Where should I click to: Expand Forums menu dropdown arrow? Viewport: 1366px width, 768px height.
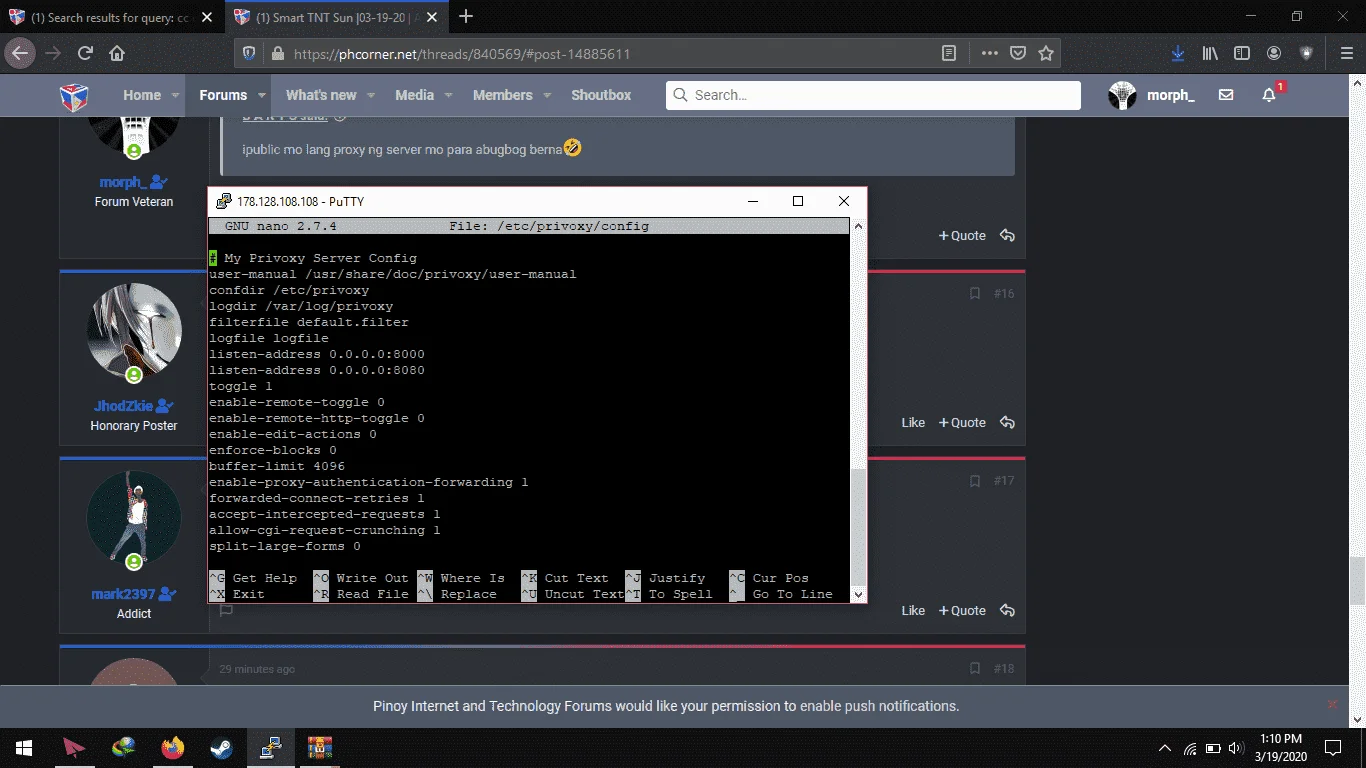262,95
